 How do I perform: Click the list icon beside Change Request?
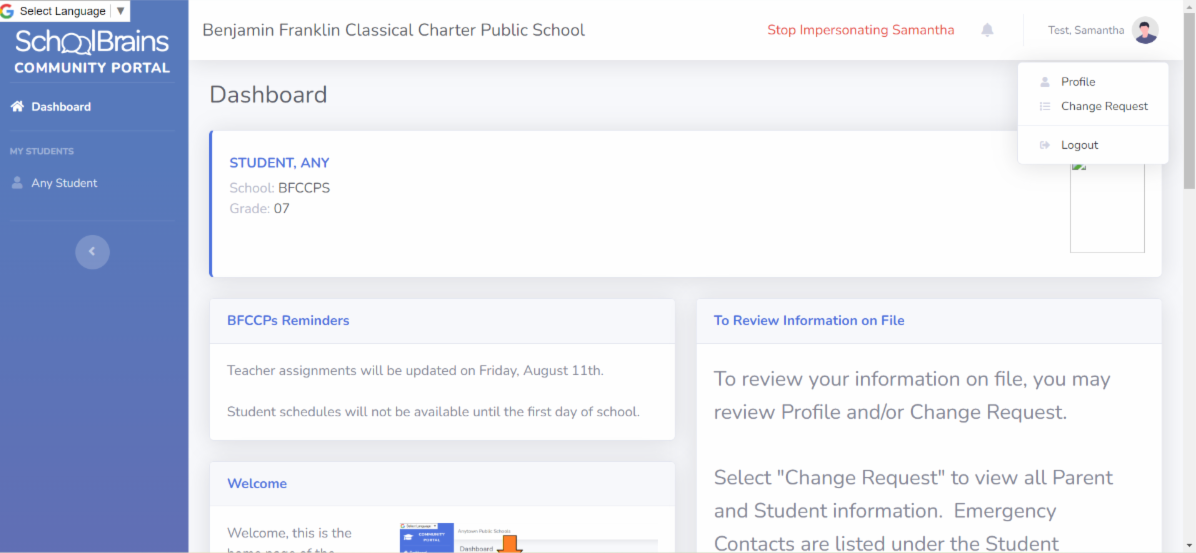[x=1045, y=107]
